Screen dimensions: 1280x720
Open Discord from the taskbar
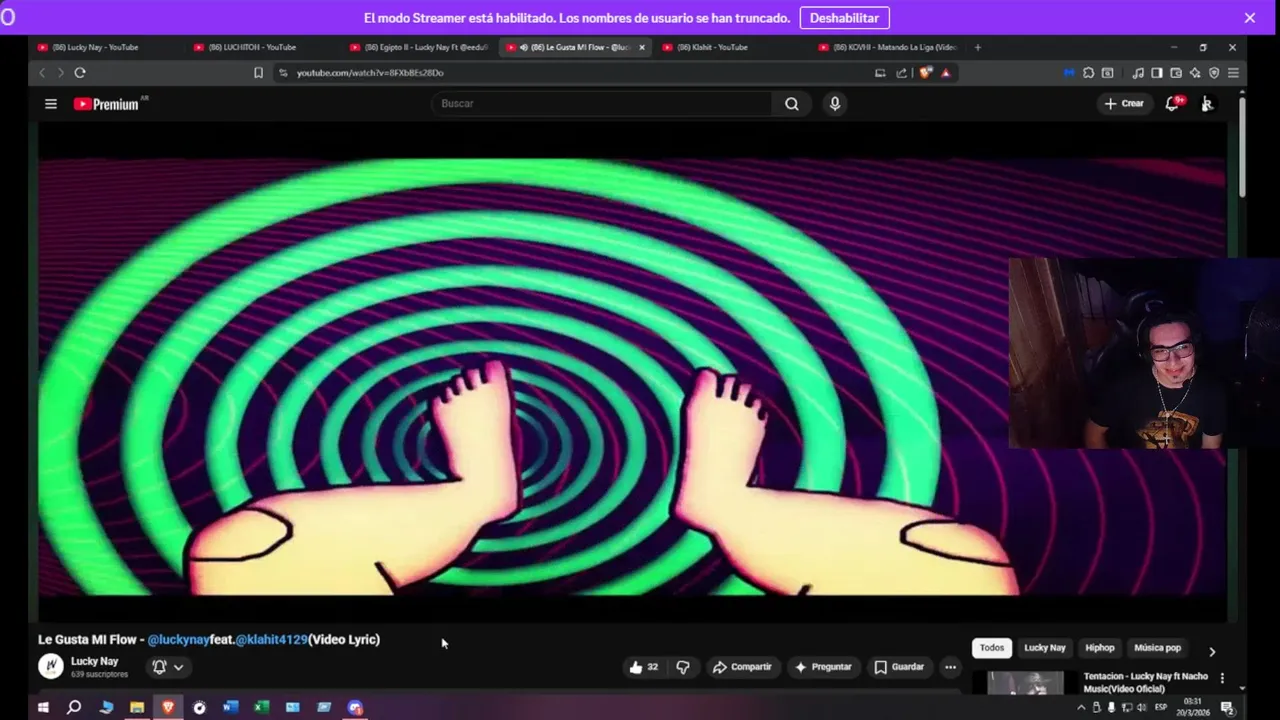(355, 707)
